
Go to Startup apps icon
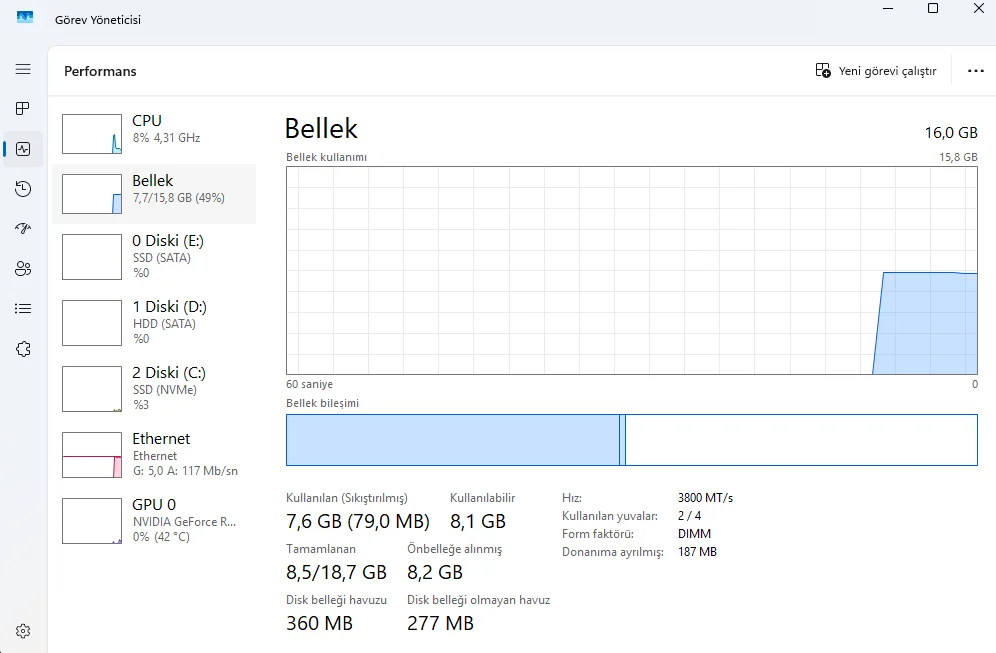coord(23,229)
